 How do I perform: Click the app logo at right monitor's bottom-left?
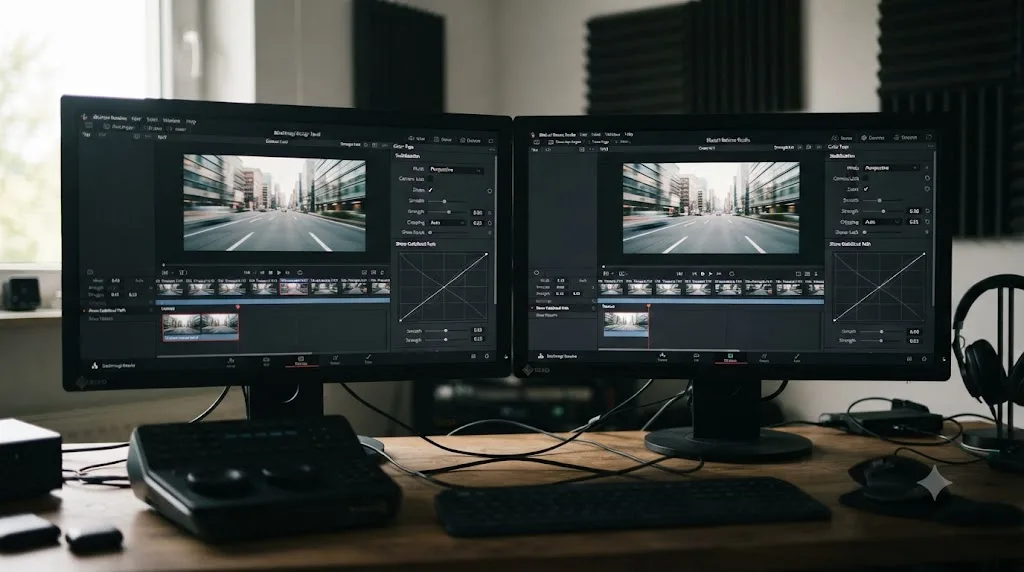[541, 356]
